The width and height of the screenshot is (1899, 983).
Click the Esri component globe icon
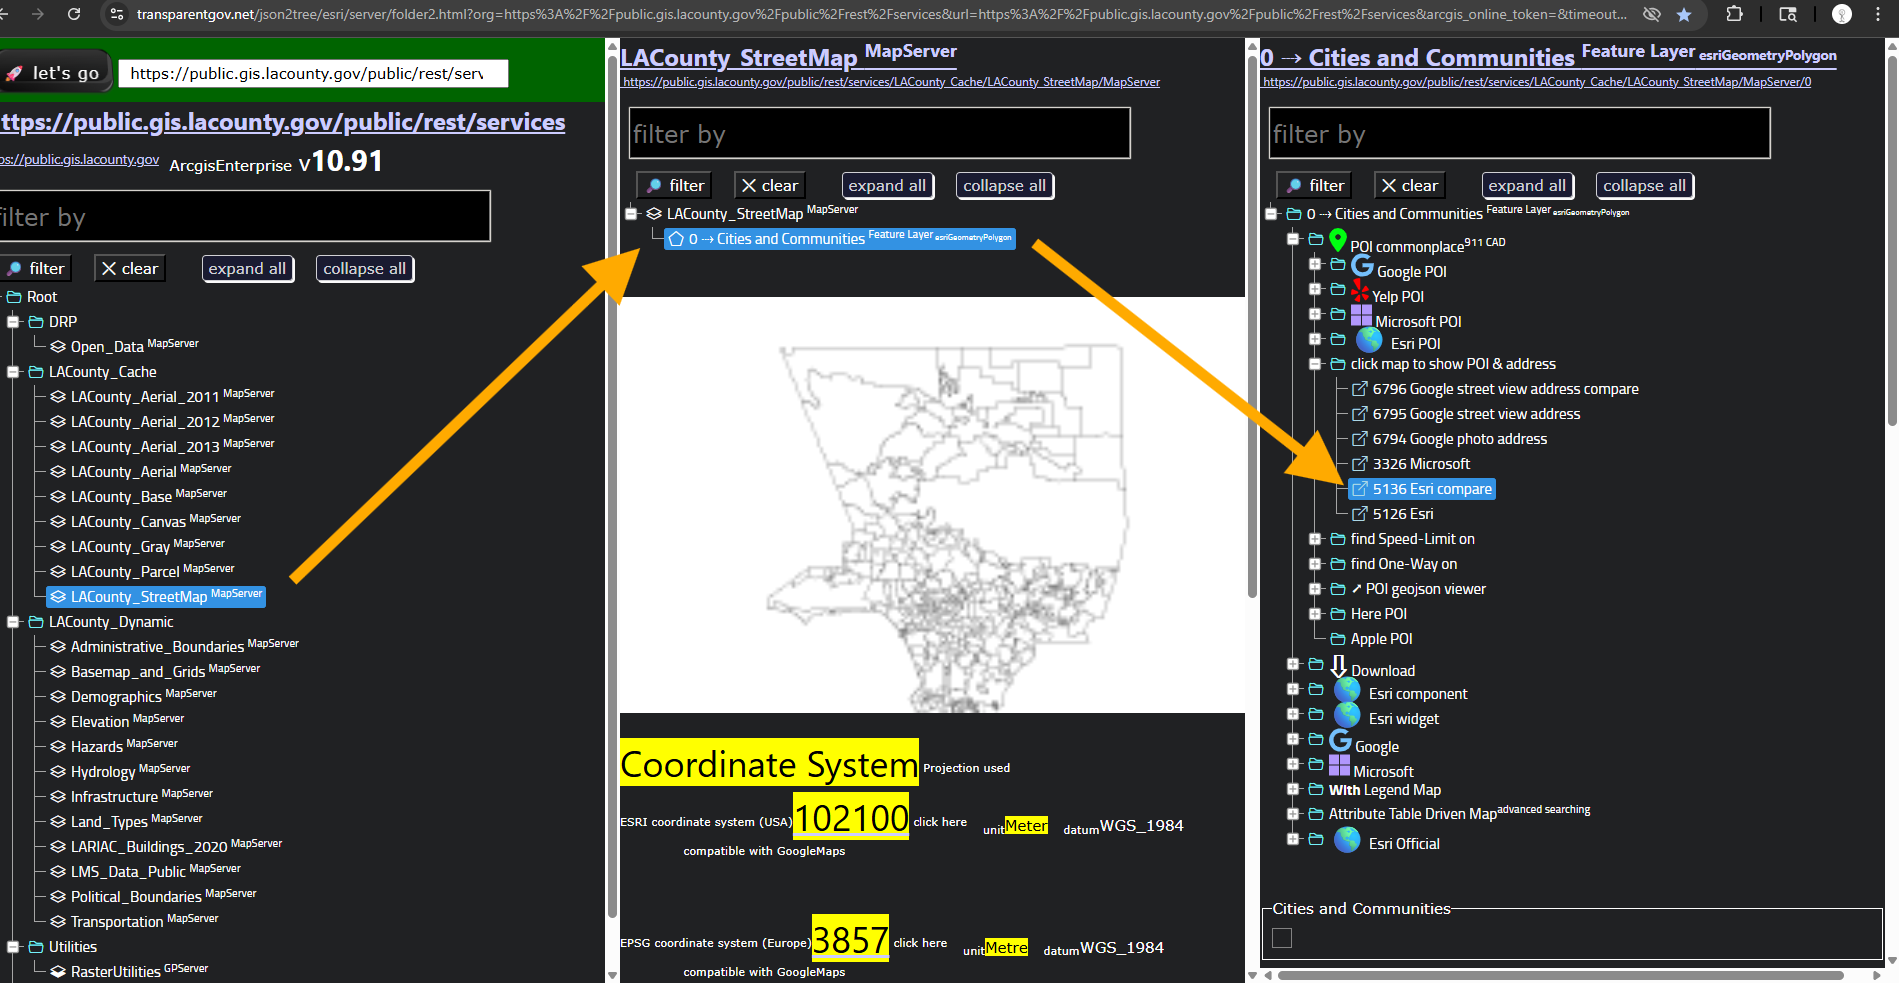[x=1347, y=691]
